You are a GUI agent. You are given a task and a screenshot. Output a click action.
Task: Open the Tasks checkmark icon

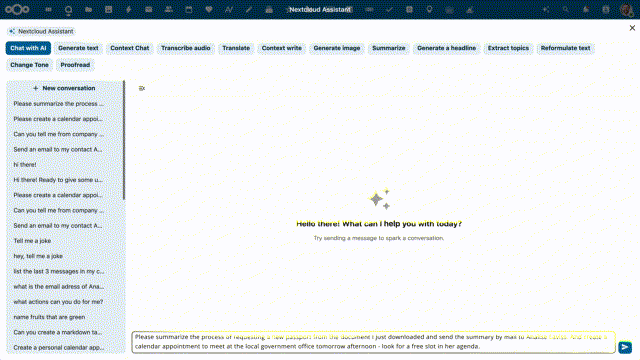[x=389, y=9]
